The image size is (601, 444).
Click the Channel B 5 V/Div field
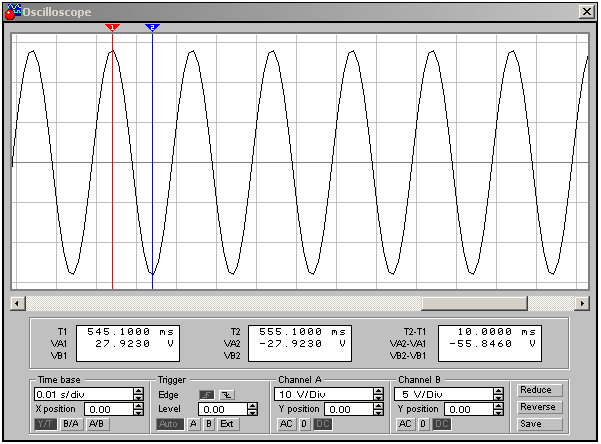[x=444, y=394]
